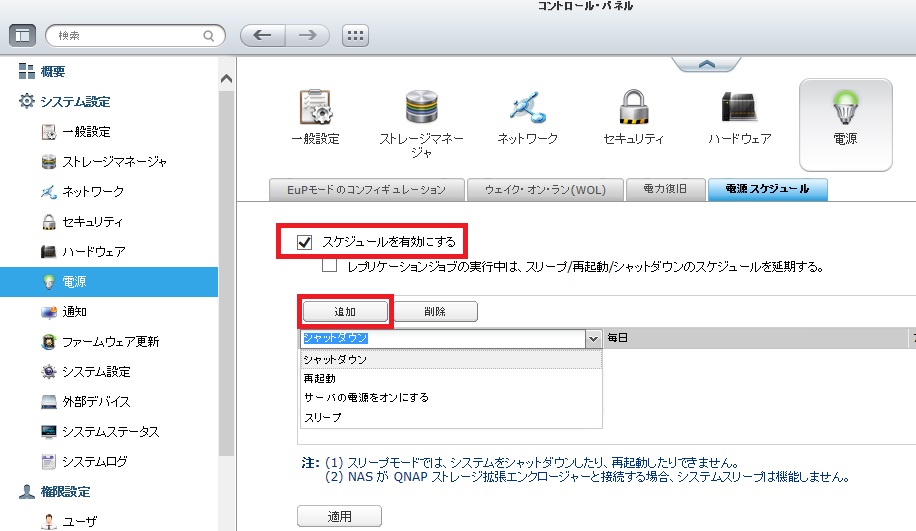Collapse the top icon bar chevron
This screenshot has width=916, height=531.
coord(707,64)
